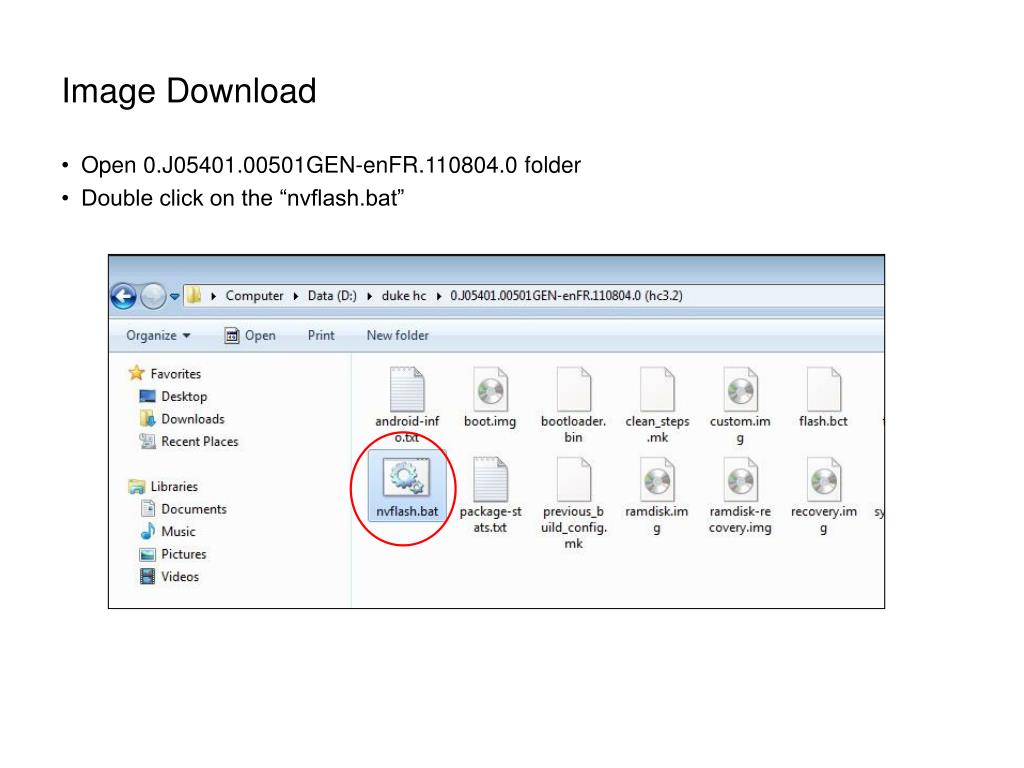Expand the arrow after Data (D:) breadcrumb
The image size is (1024, 768).
(x=370, y=296)
